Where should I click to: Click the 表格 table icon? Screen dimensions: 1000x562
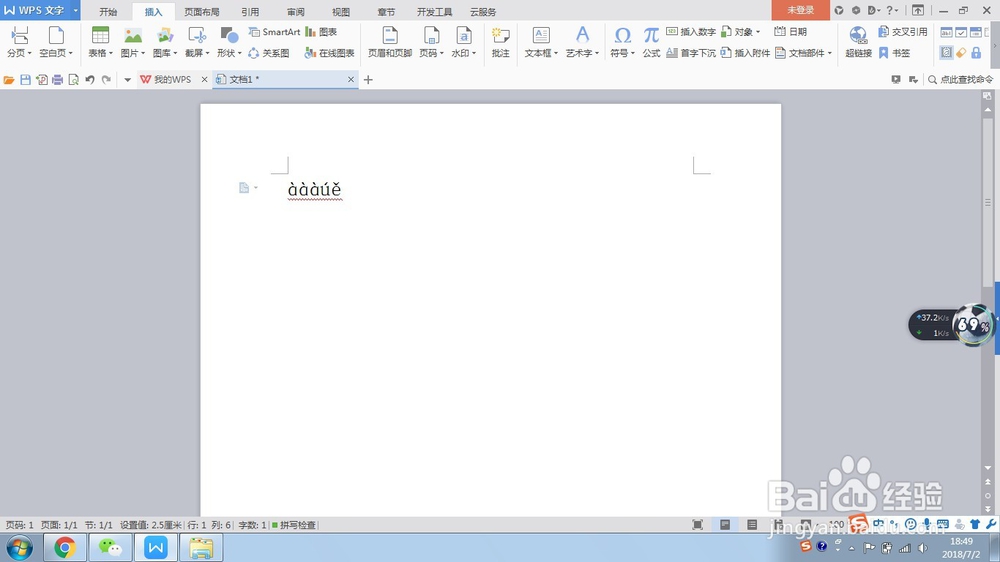coord(100,35)
